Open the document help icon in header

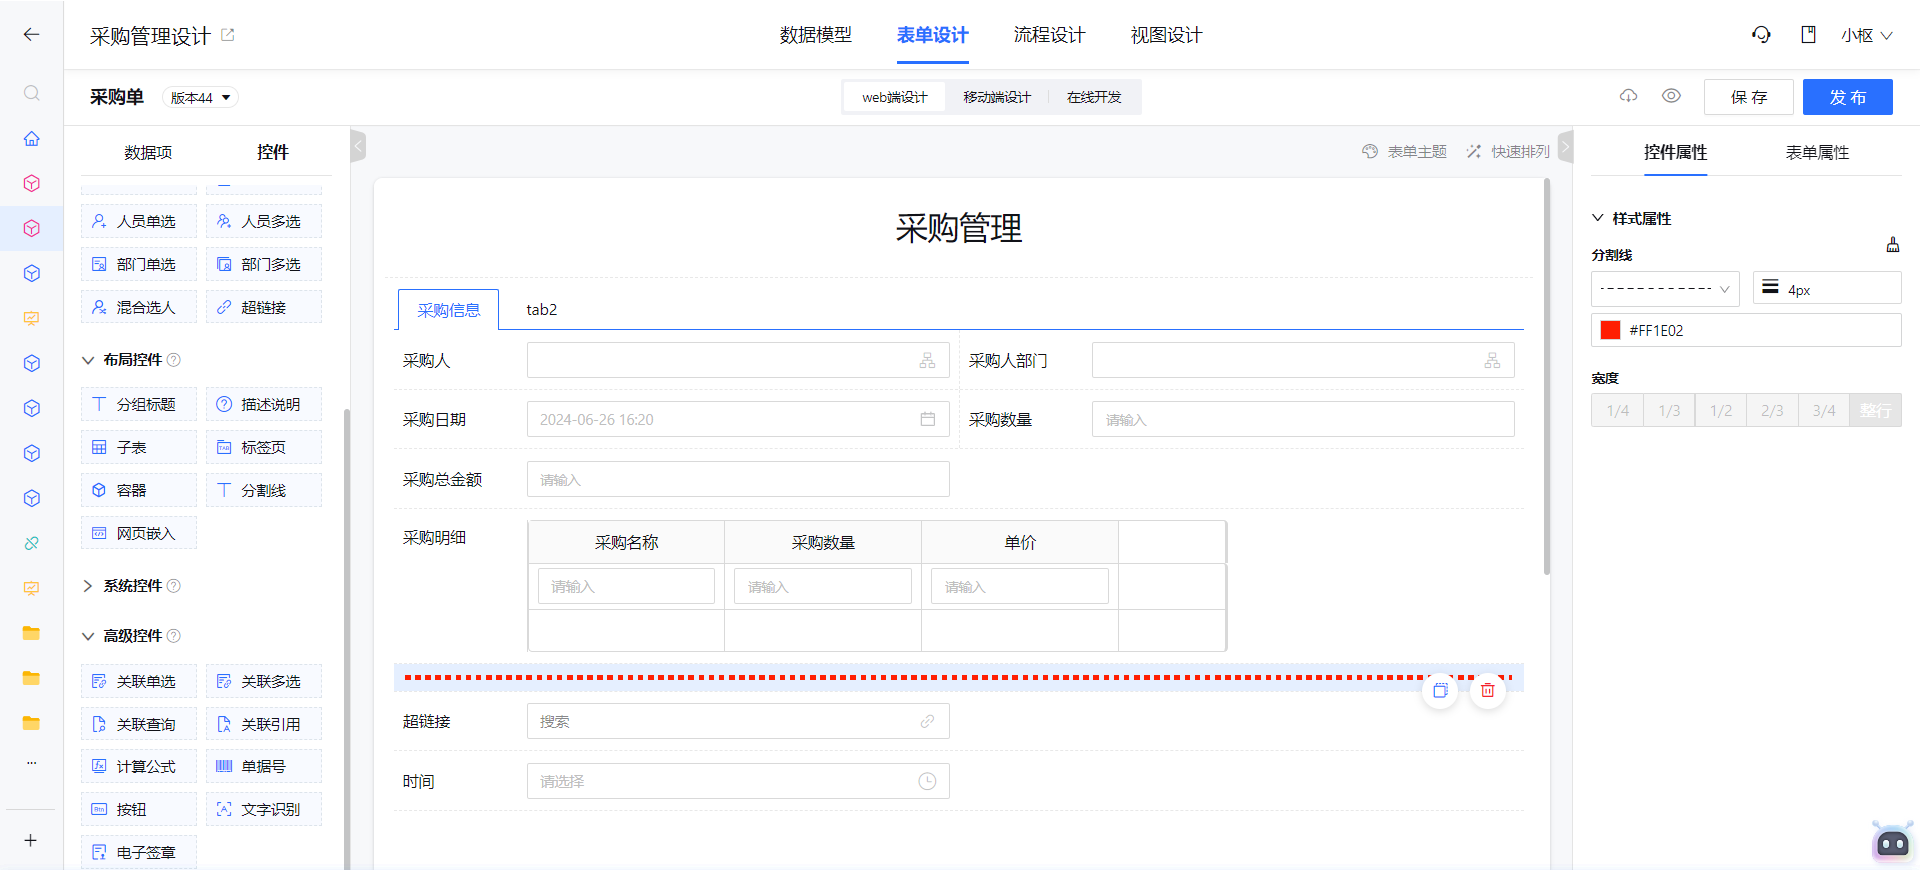tap(1808, 35)
